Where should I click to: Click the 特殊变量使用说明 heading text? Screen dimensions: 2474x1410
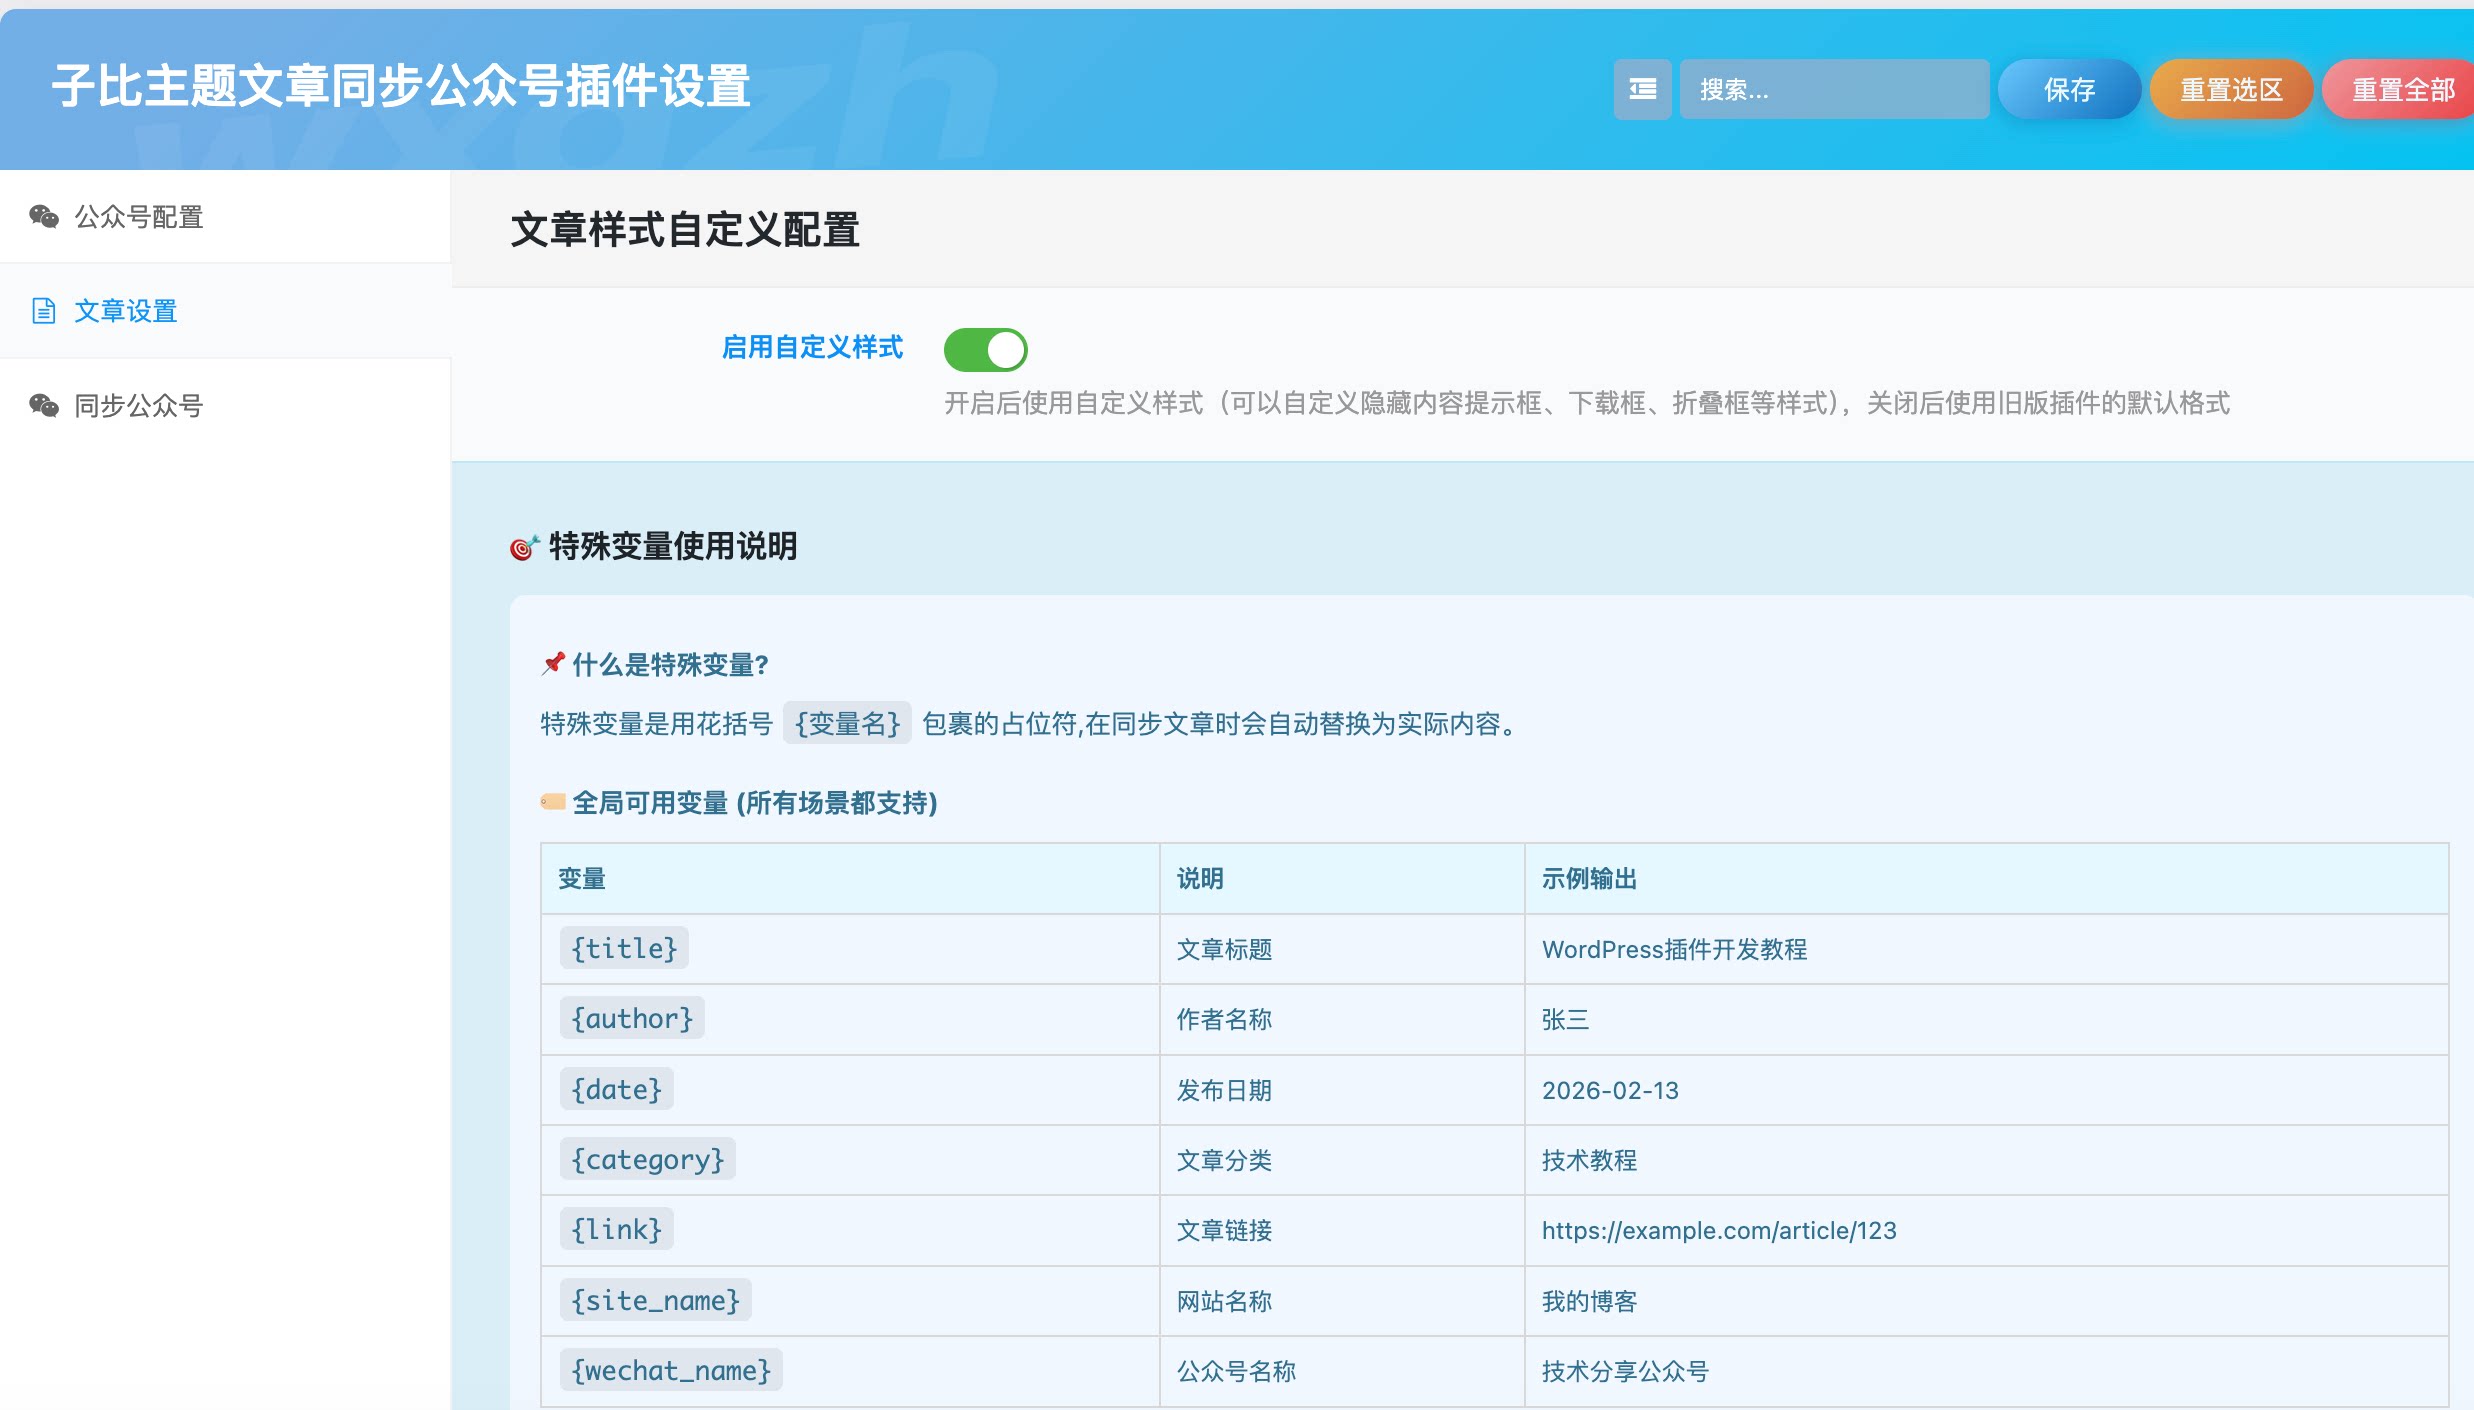coord(673,546)
